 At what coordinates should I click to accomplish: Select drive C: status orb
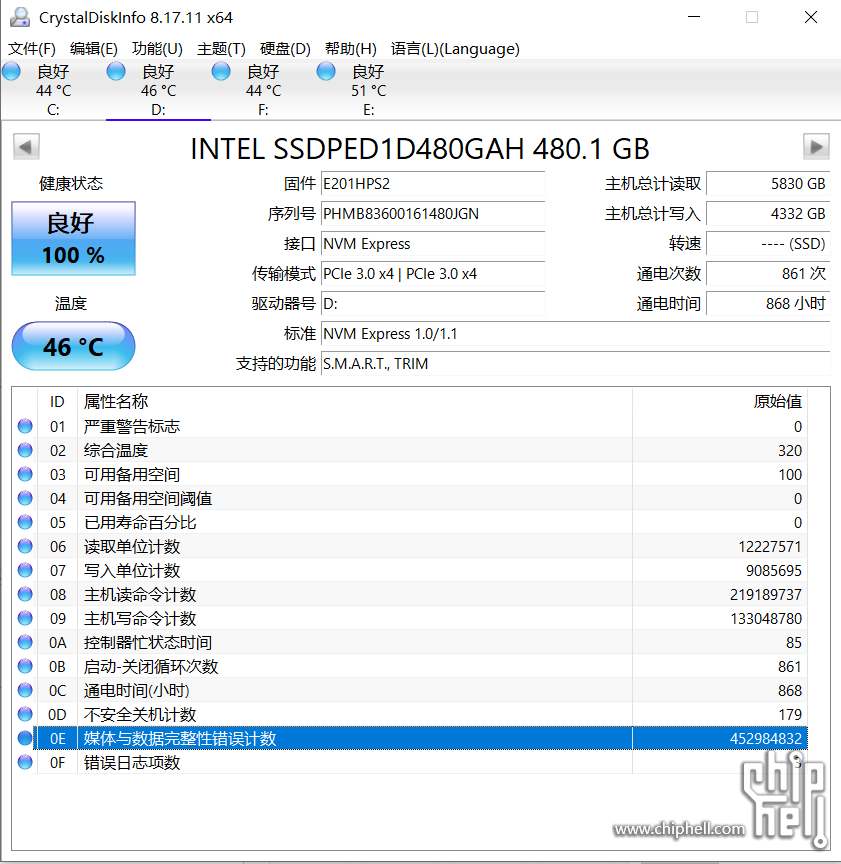pos(12,72)
